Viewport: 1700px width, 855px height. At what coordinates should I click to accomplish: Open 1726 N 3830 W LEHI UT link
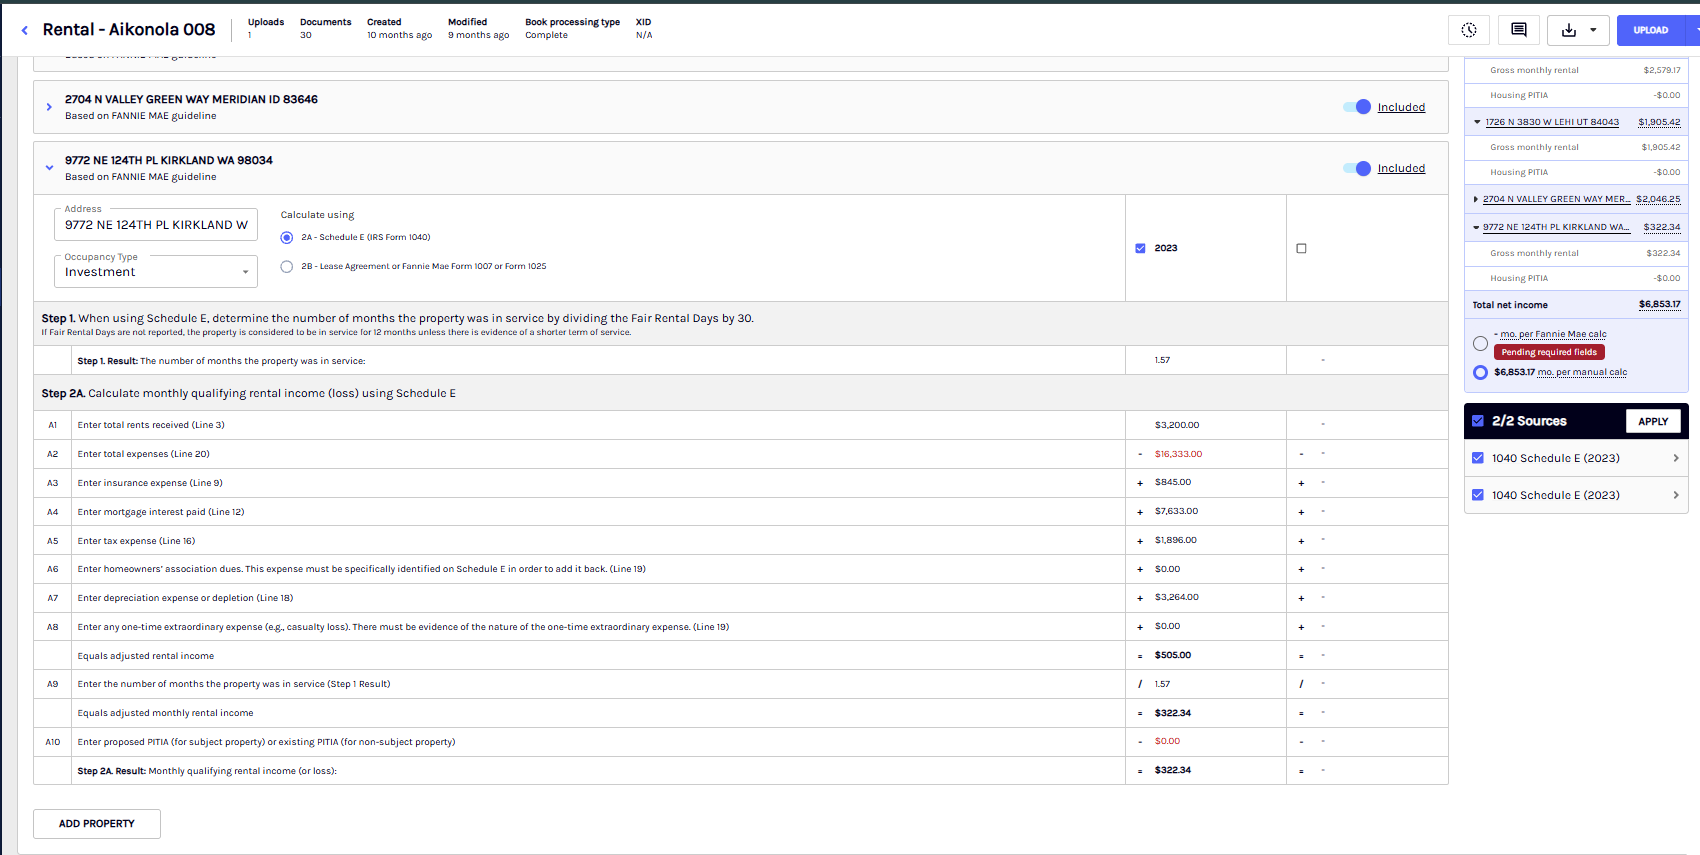click(x=1552, y=122)
